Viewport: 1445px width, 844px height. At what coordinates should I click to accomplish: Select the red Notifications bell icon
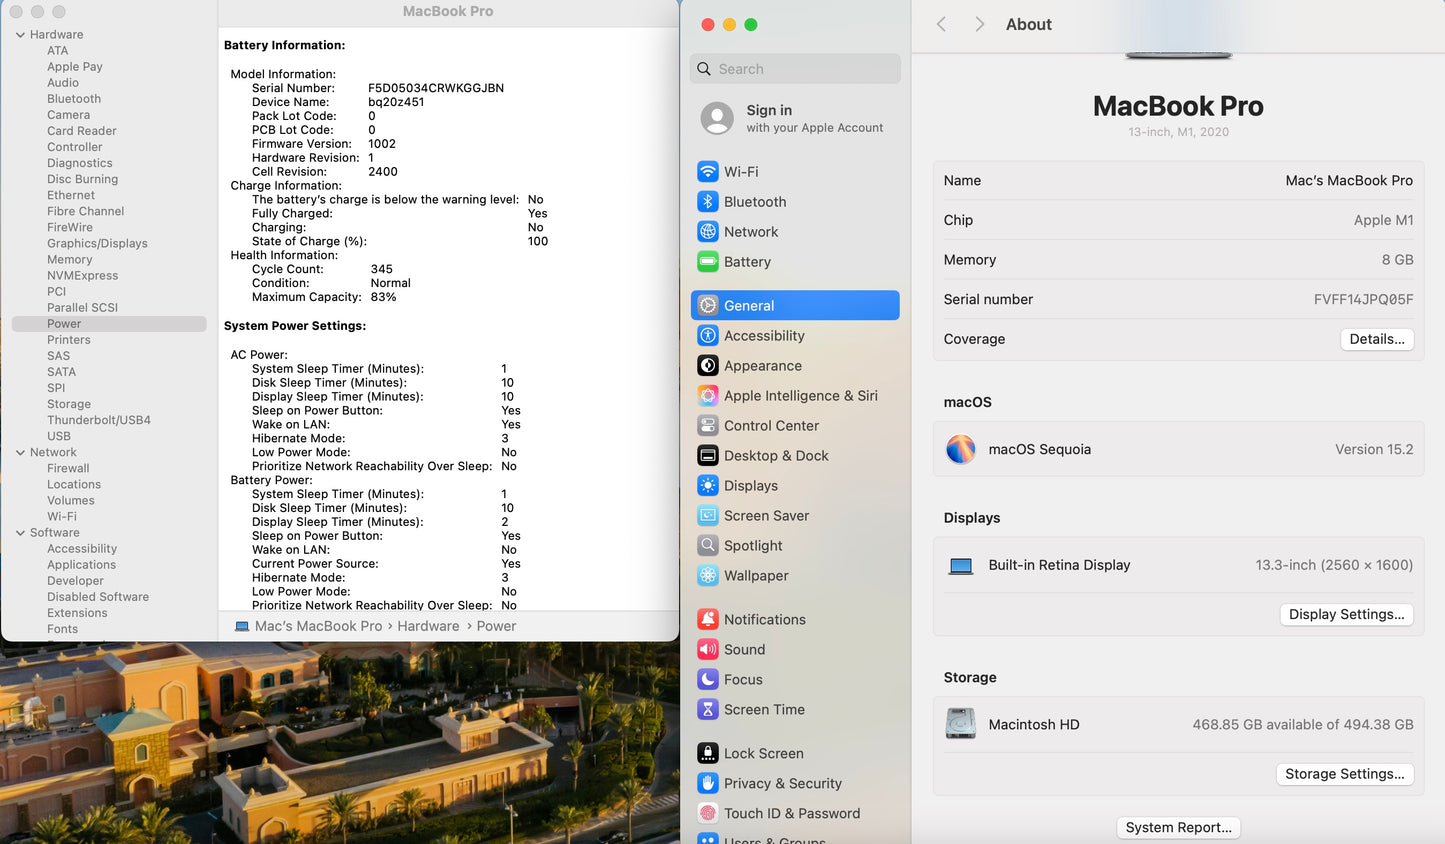708,620
